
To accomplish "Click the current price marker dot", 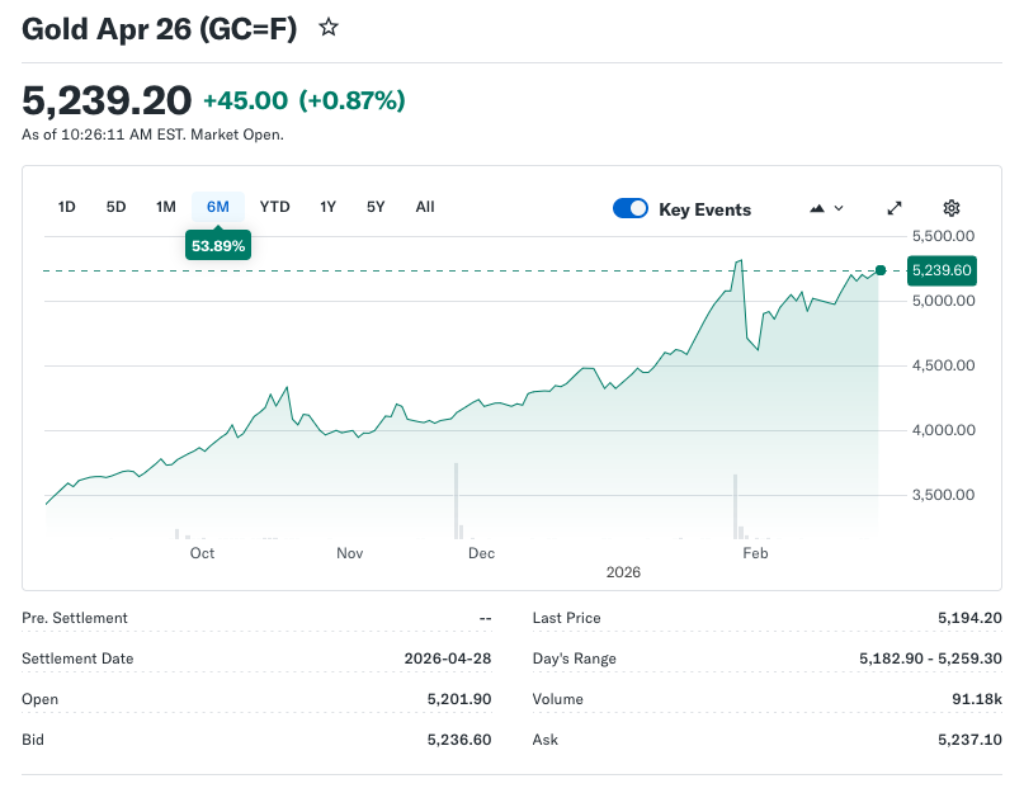I will 879,270.
